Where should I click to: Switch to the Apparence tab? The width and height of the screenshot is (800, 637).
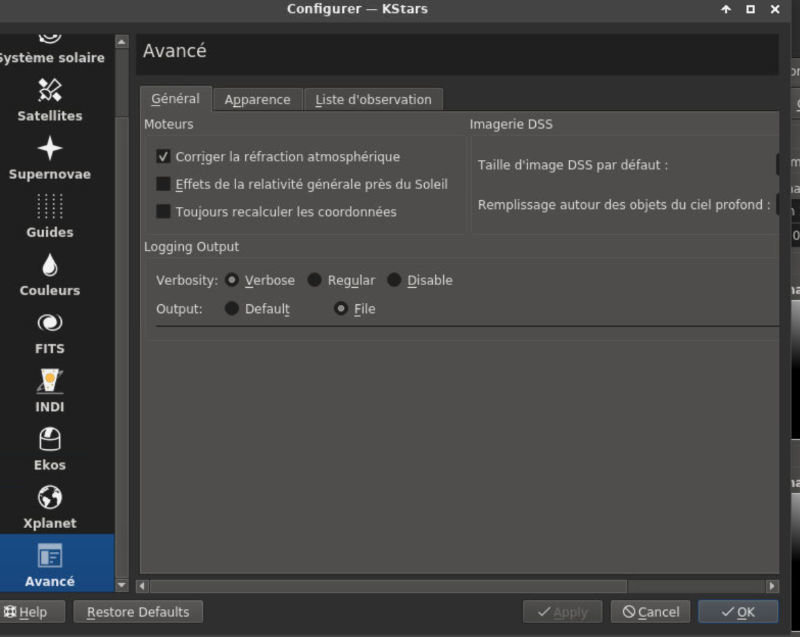258,99
